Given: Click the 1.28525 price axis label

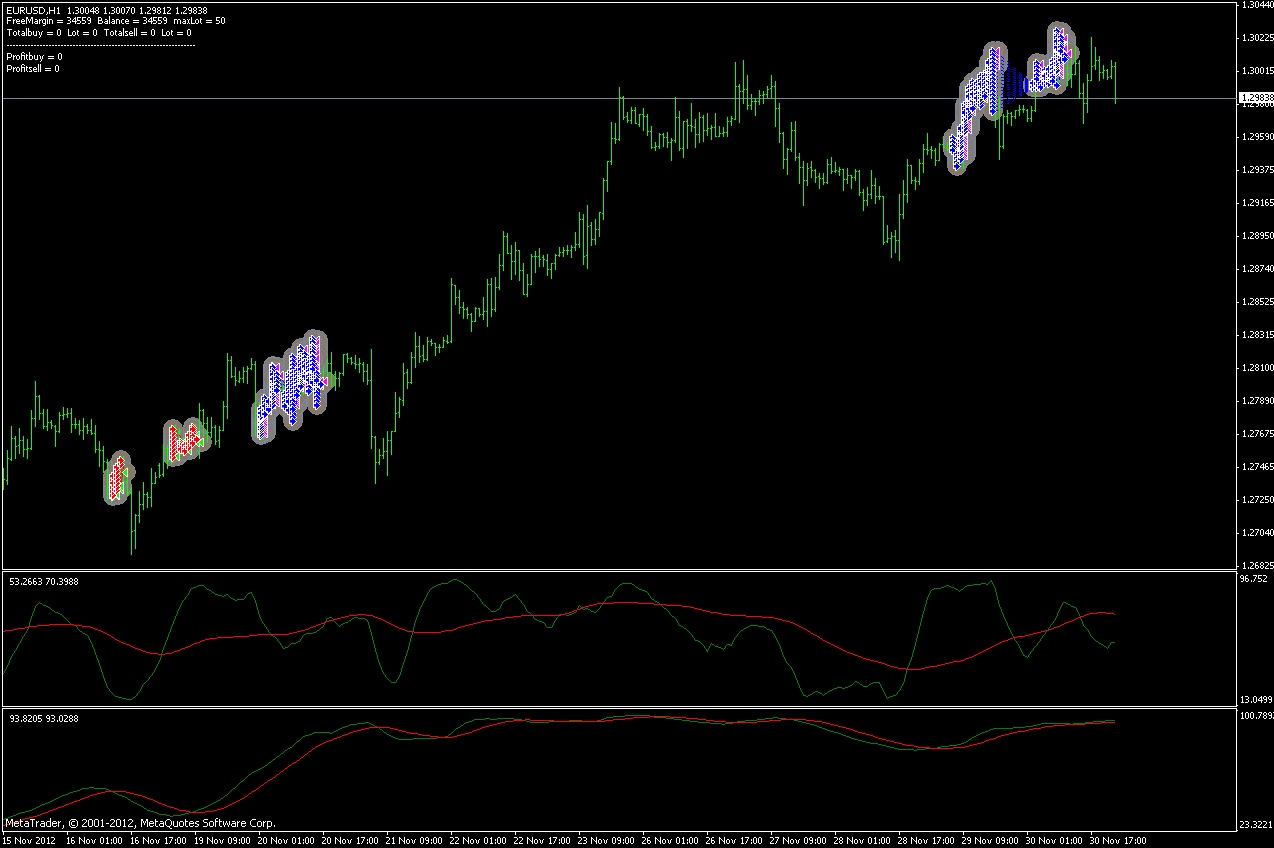Looking at the screenshot, I should (1256, 302).
